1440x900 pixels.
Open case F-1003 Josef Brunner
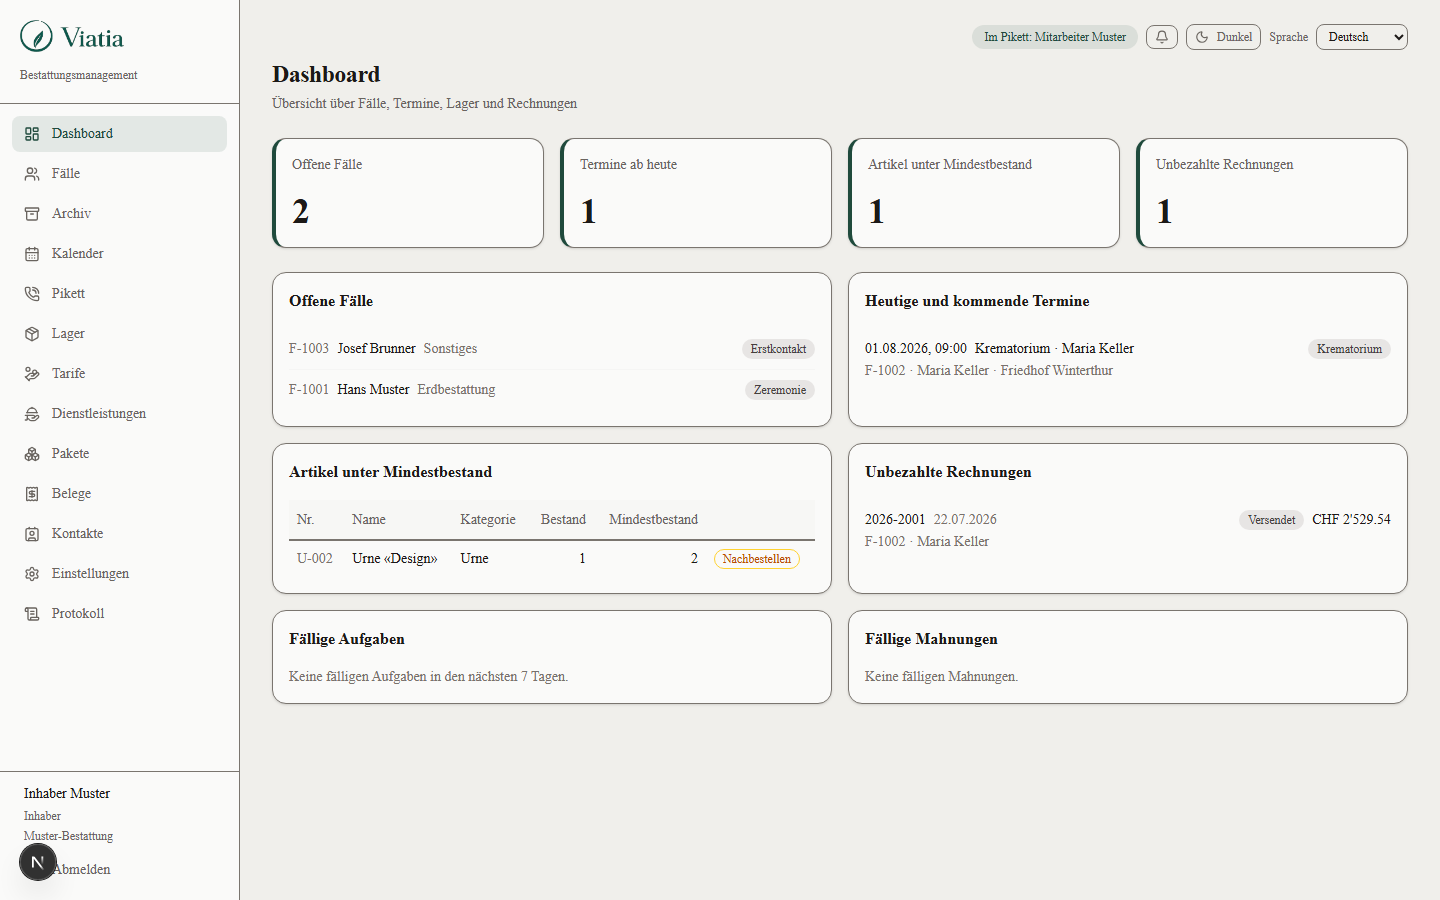[552, 349]
